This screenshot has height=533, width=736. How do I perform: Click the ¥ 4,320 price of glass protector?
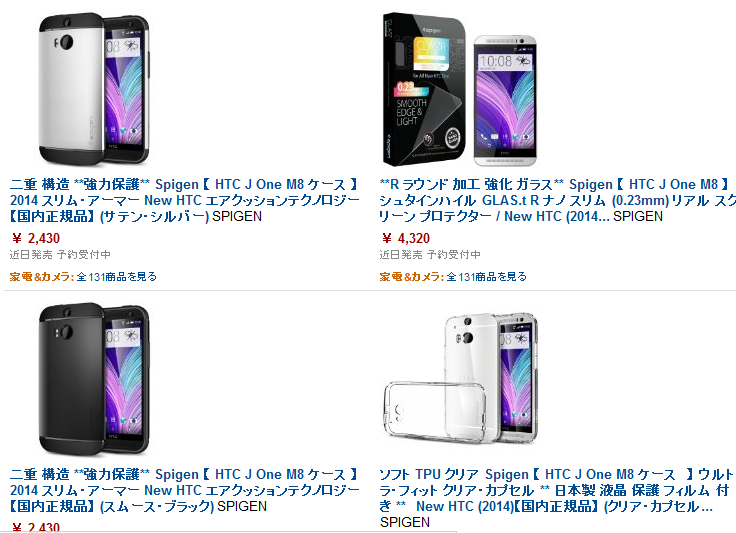[406, 238]
